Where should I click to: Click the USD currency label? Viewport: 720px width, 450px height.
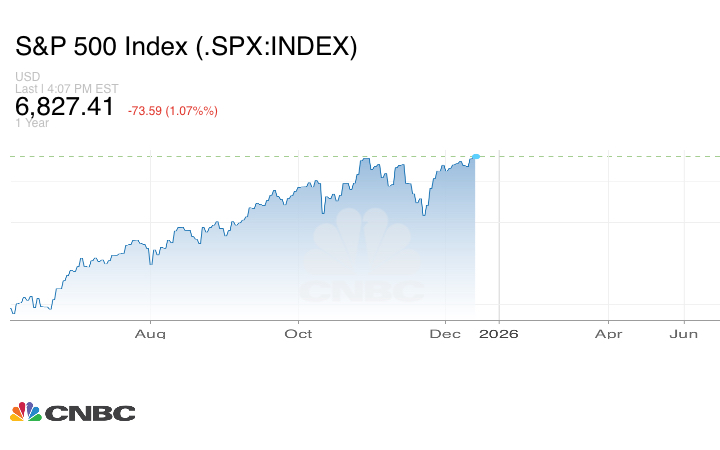tap(27, 77)
